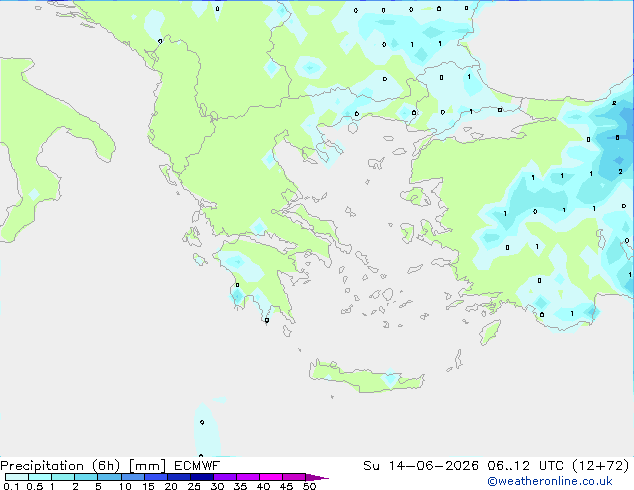Click the "(6h)" interval label
The width and height of the screenshot is (634, 490).
tap(106, 466)
